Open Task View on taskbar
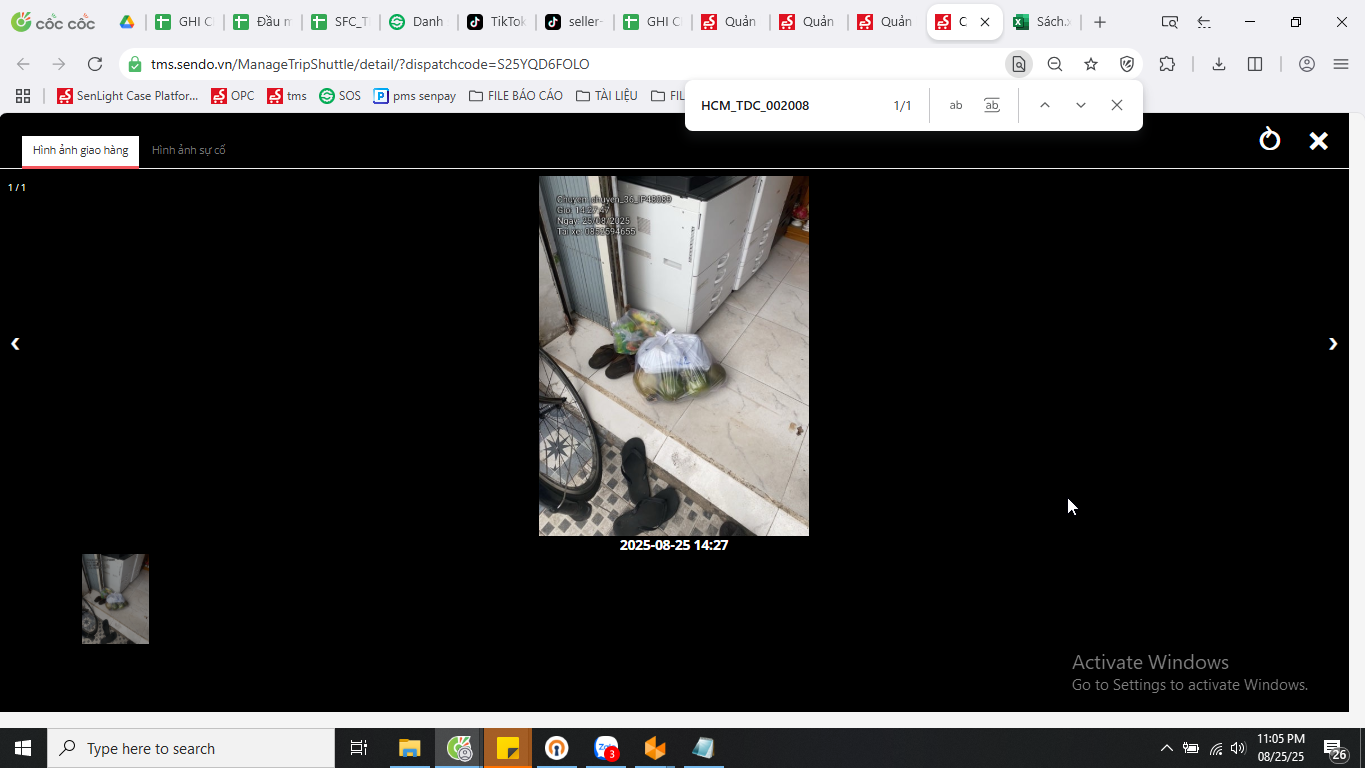This screenshot has width=1365, height=768. click(x=358, y=748)
